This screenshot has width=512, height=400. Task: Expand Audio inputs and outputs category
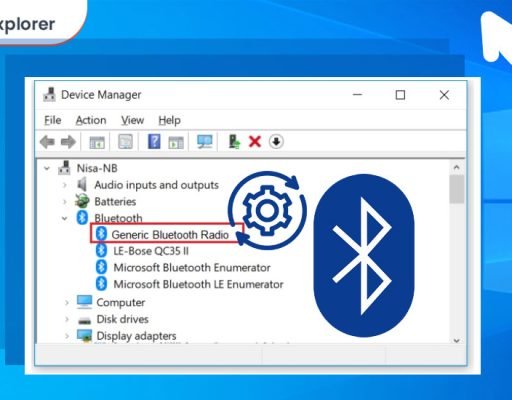point(65,185)
